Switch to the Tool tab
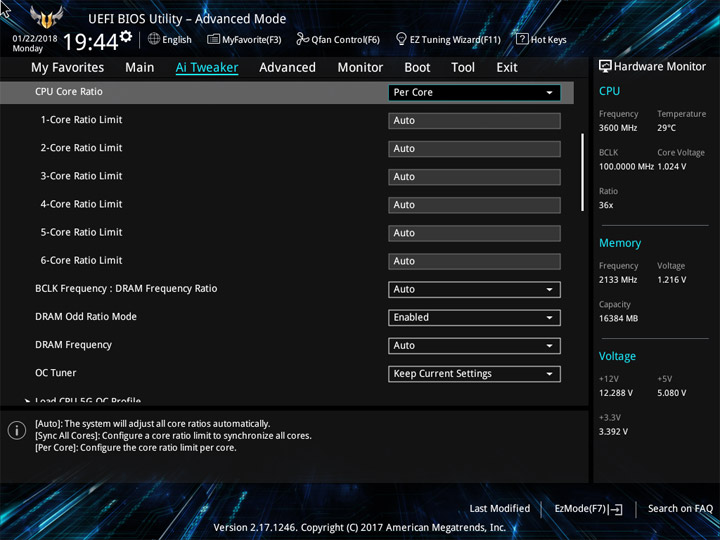 point(463,68)
